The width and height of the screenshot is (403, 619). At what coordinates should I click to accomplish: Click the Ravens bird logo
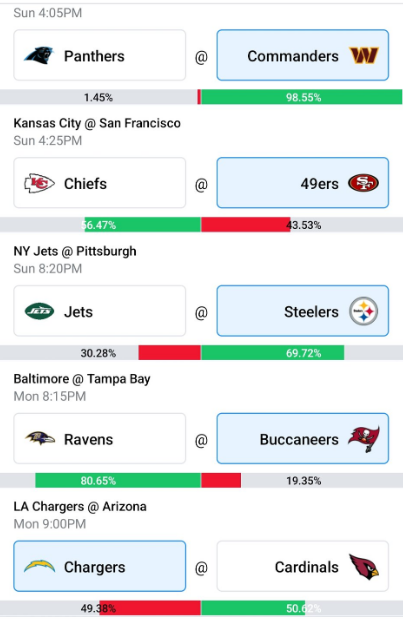click(x=39, y=438)
